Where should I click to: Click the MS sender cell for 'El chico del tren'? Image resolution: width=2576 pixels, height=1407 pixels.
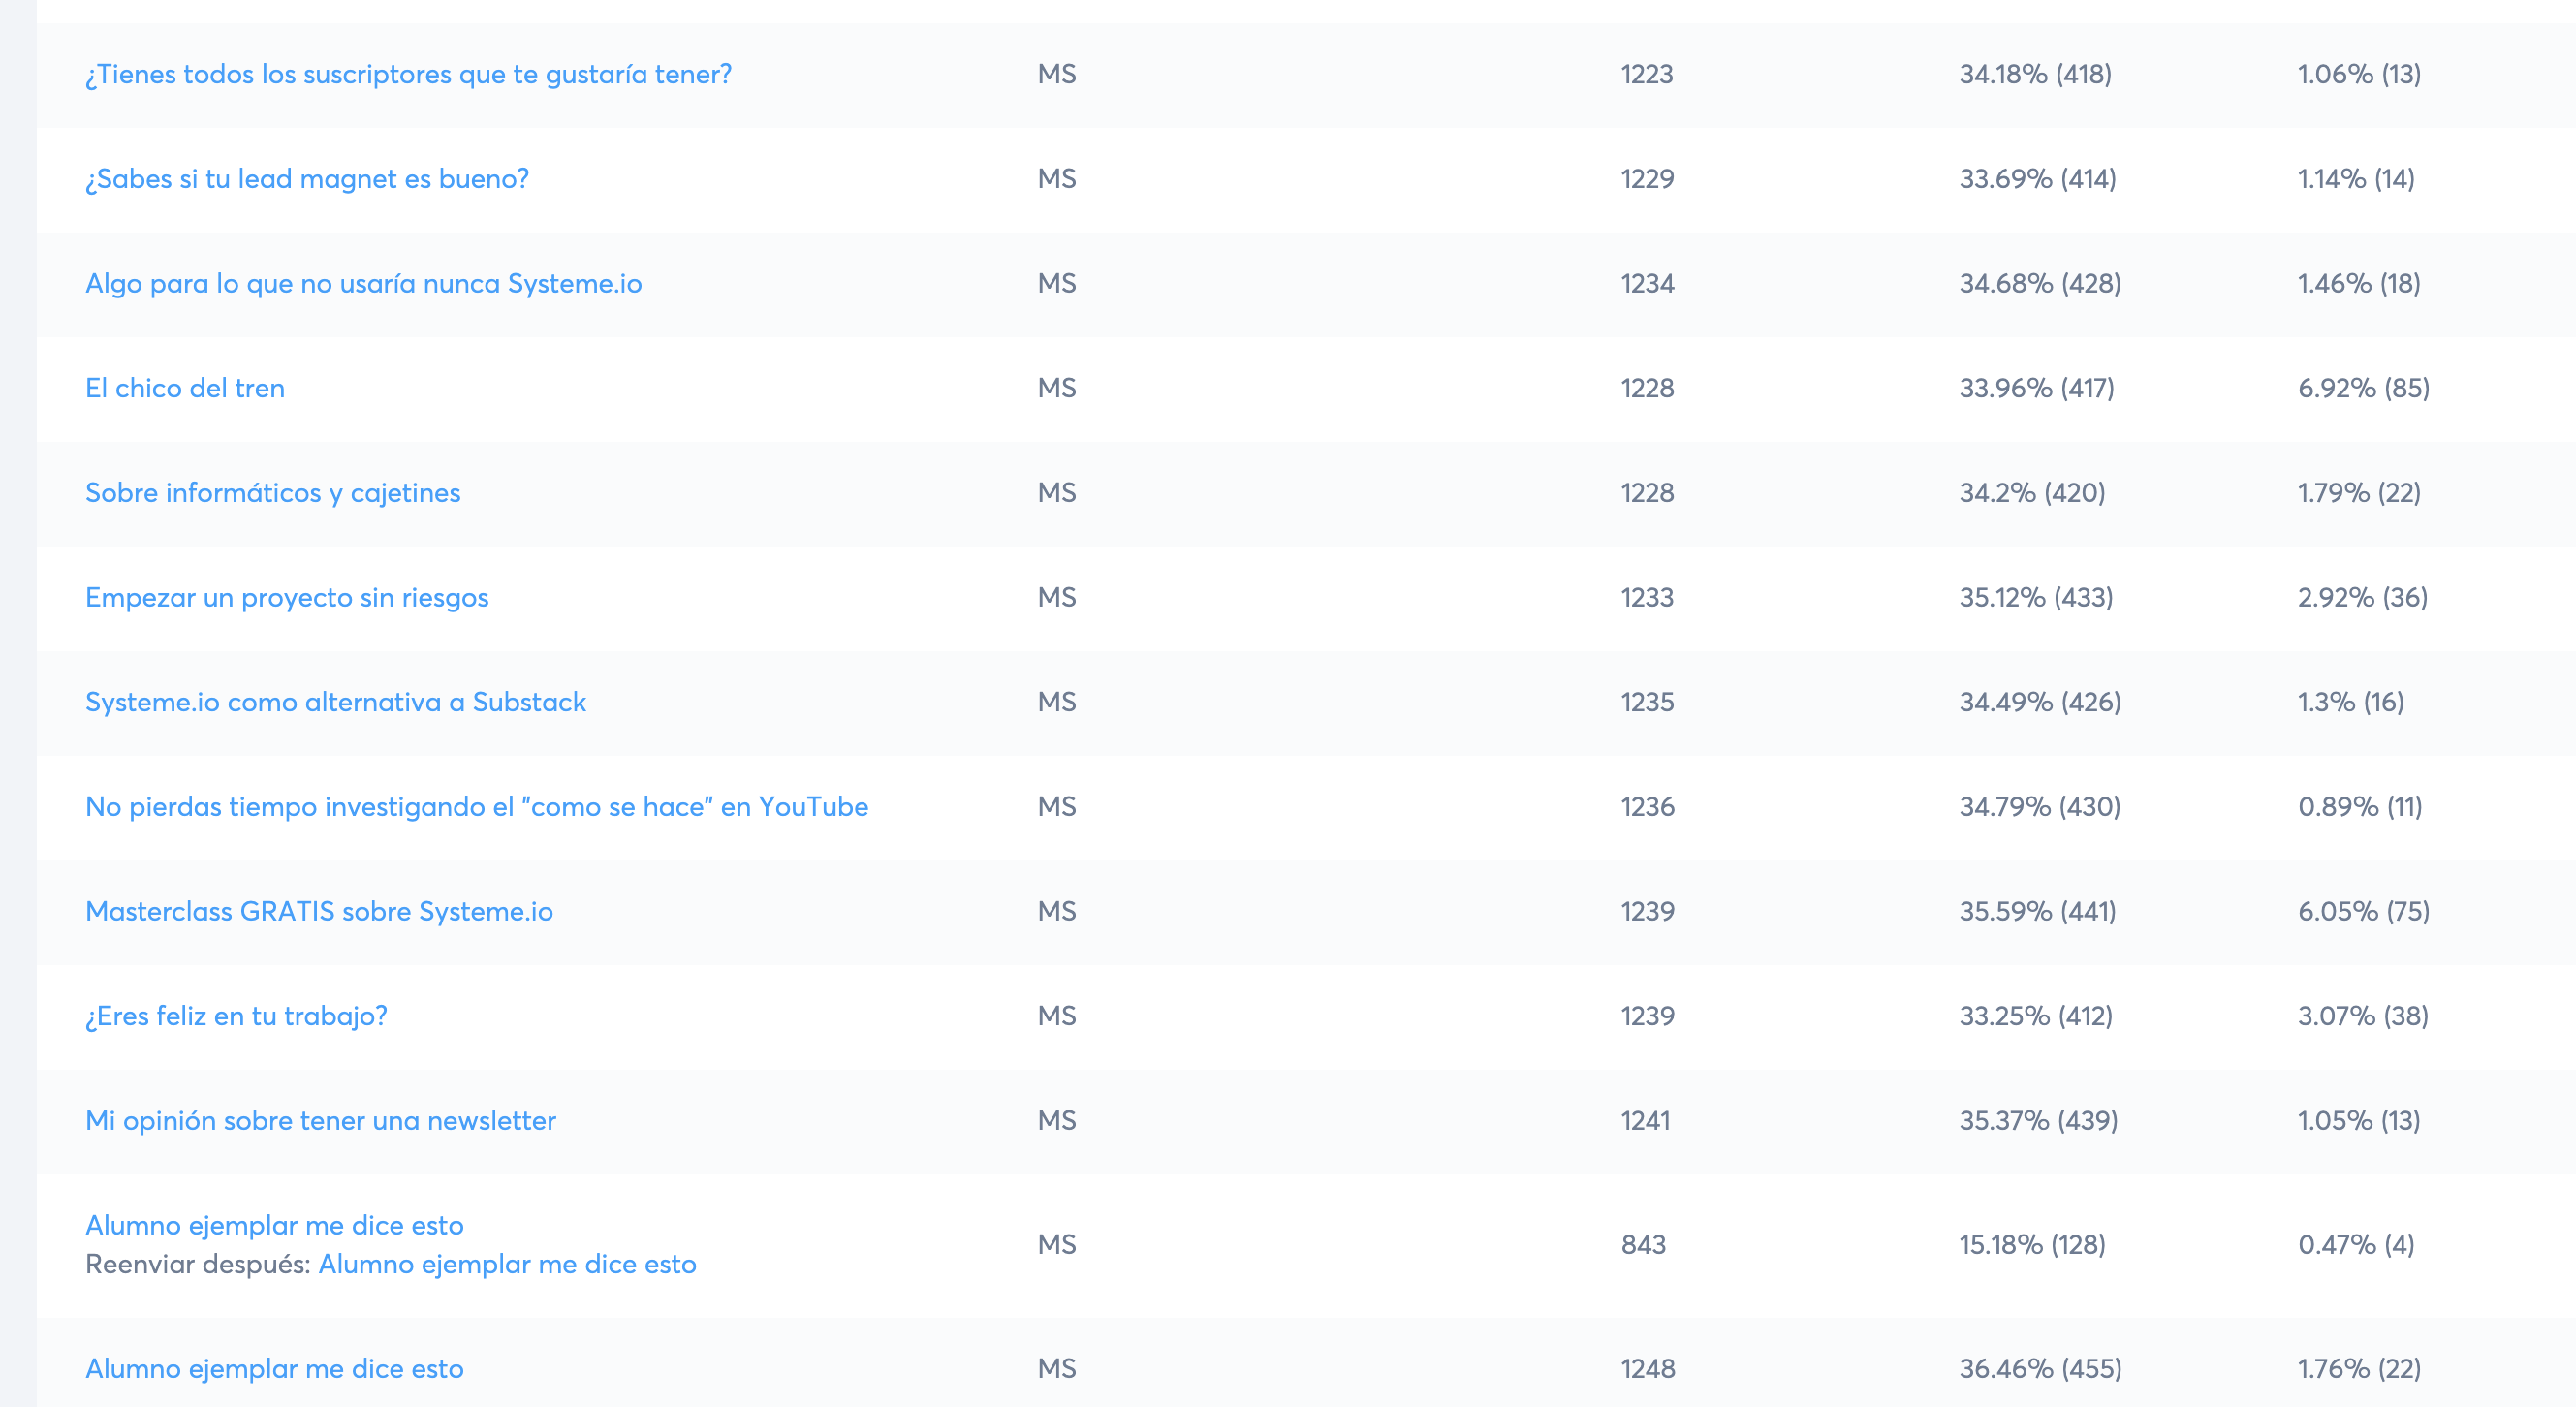[x=1056, y=388]
